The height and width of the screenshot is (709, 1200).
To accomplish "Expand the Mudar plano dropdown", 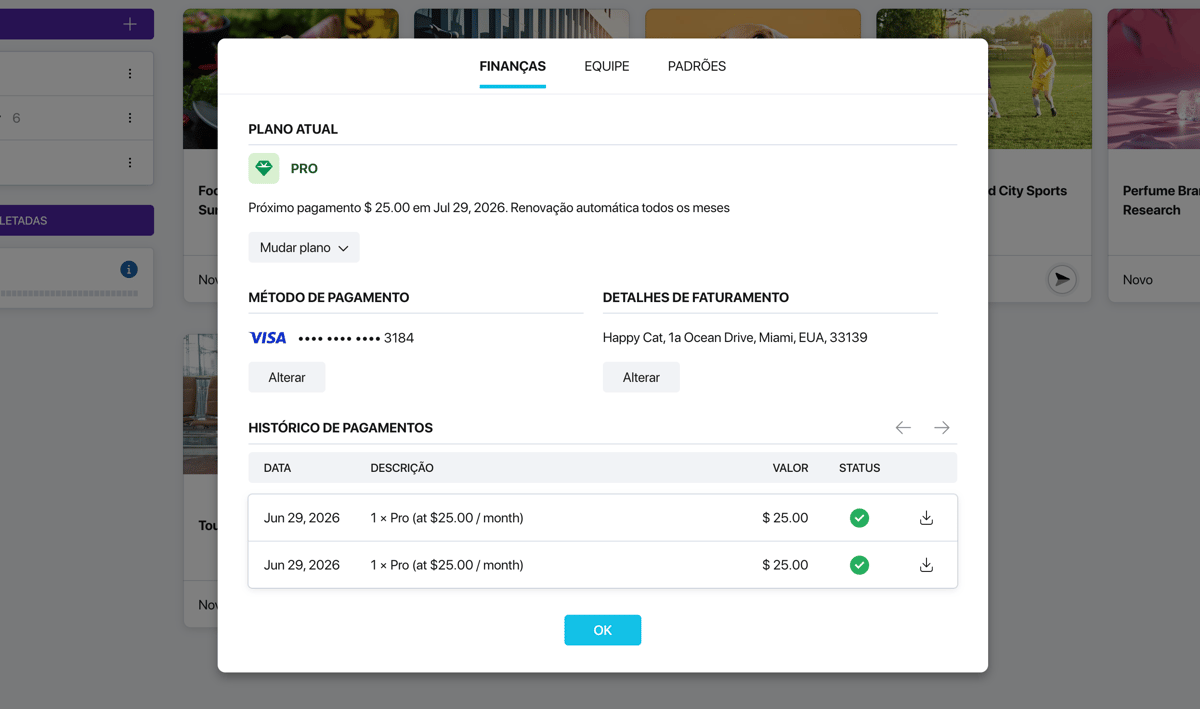I will click(x=304, y=248).
